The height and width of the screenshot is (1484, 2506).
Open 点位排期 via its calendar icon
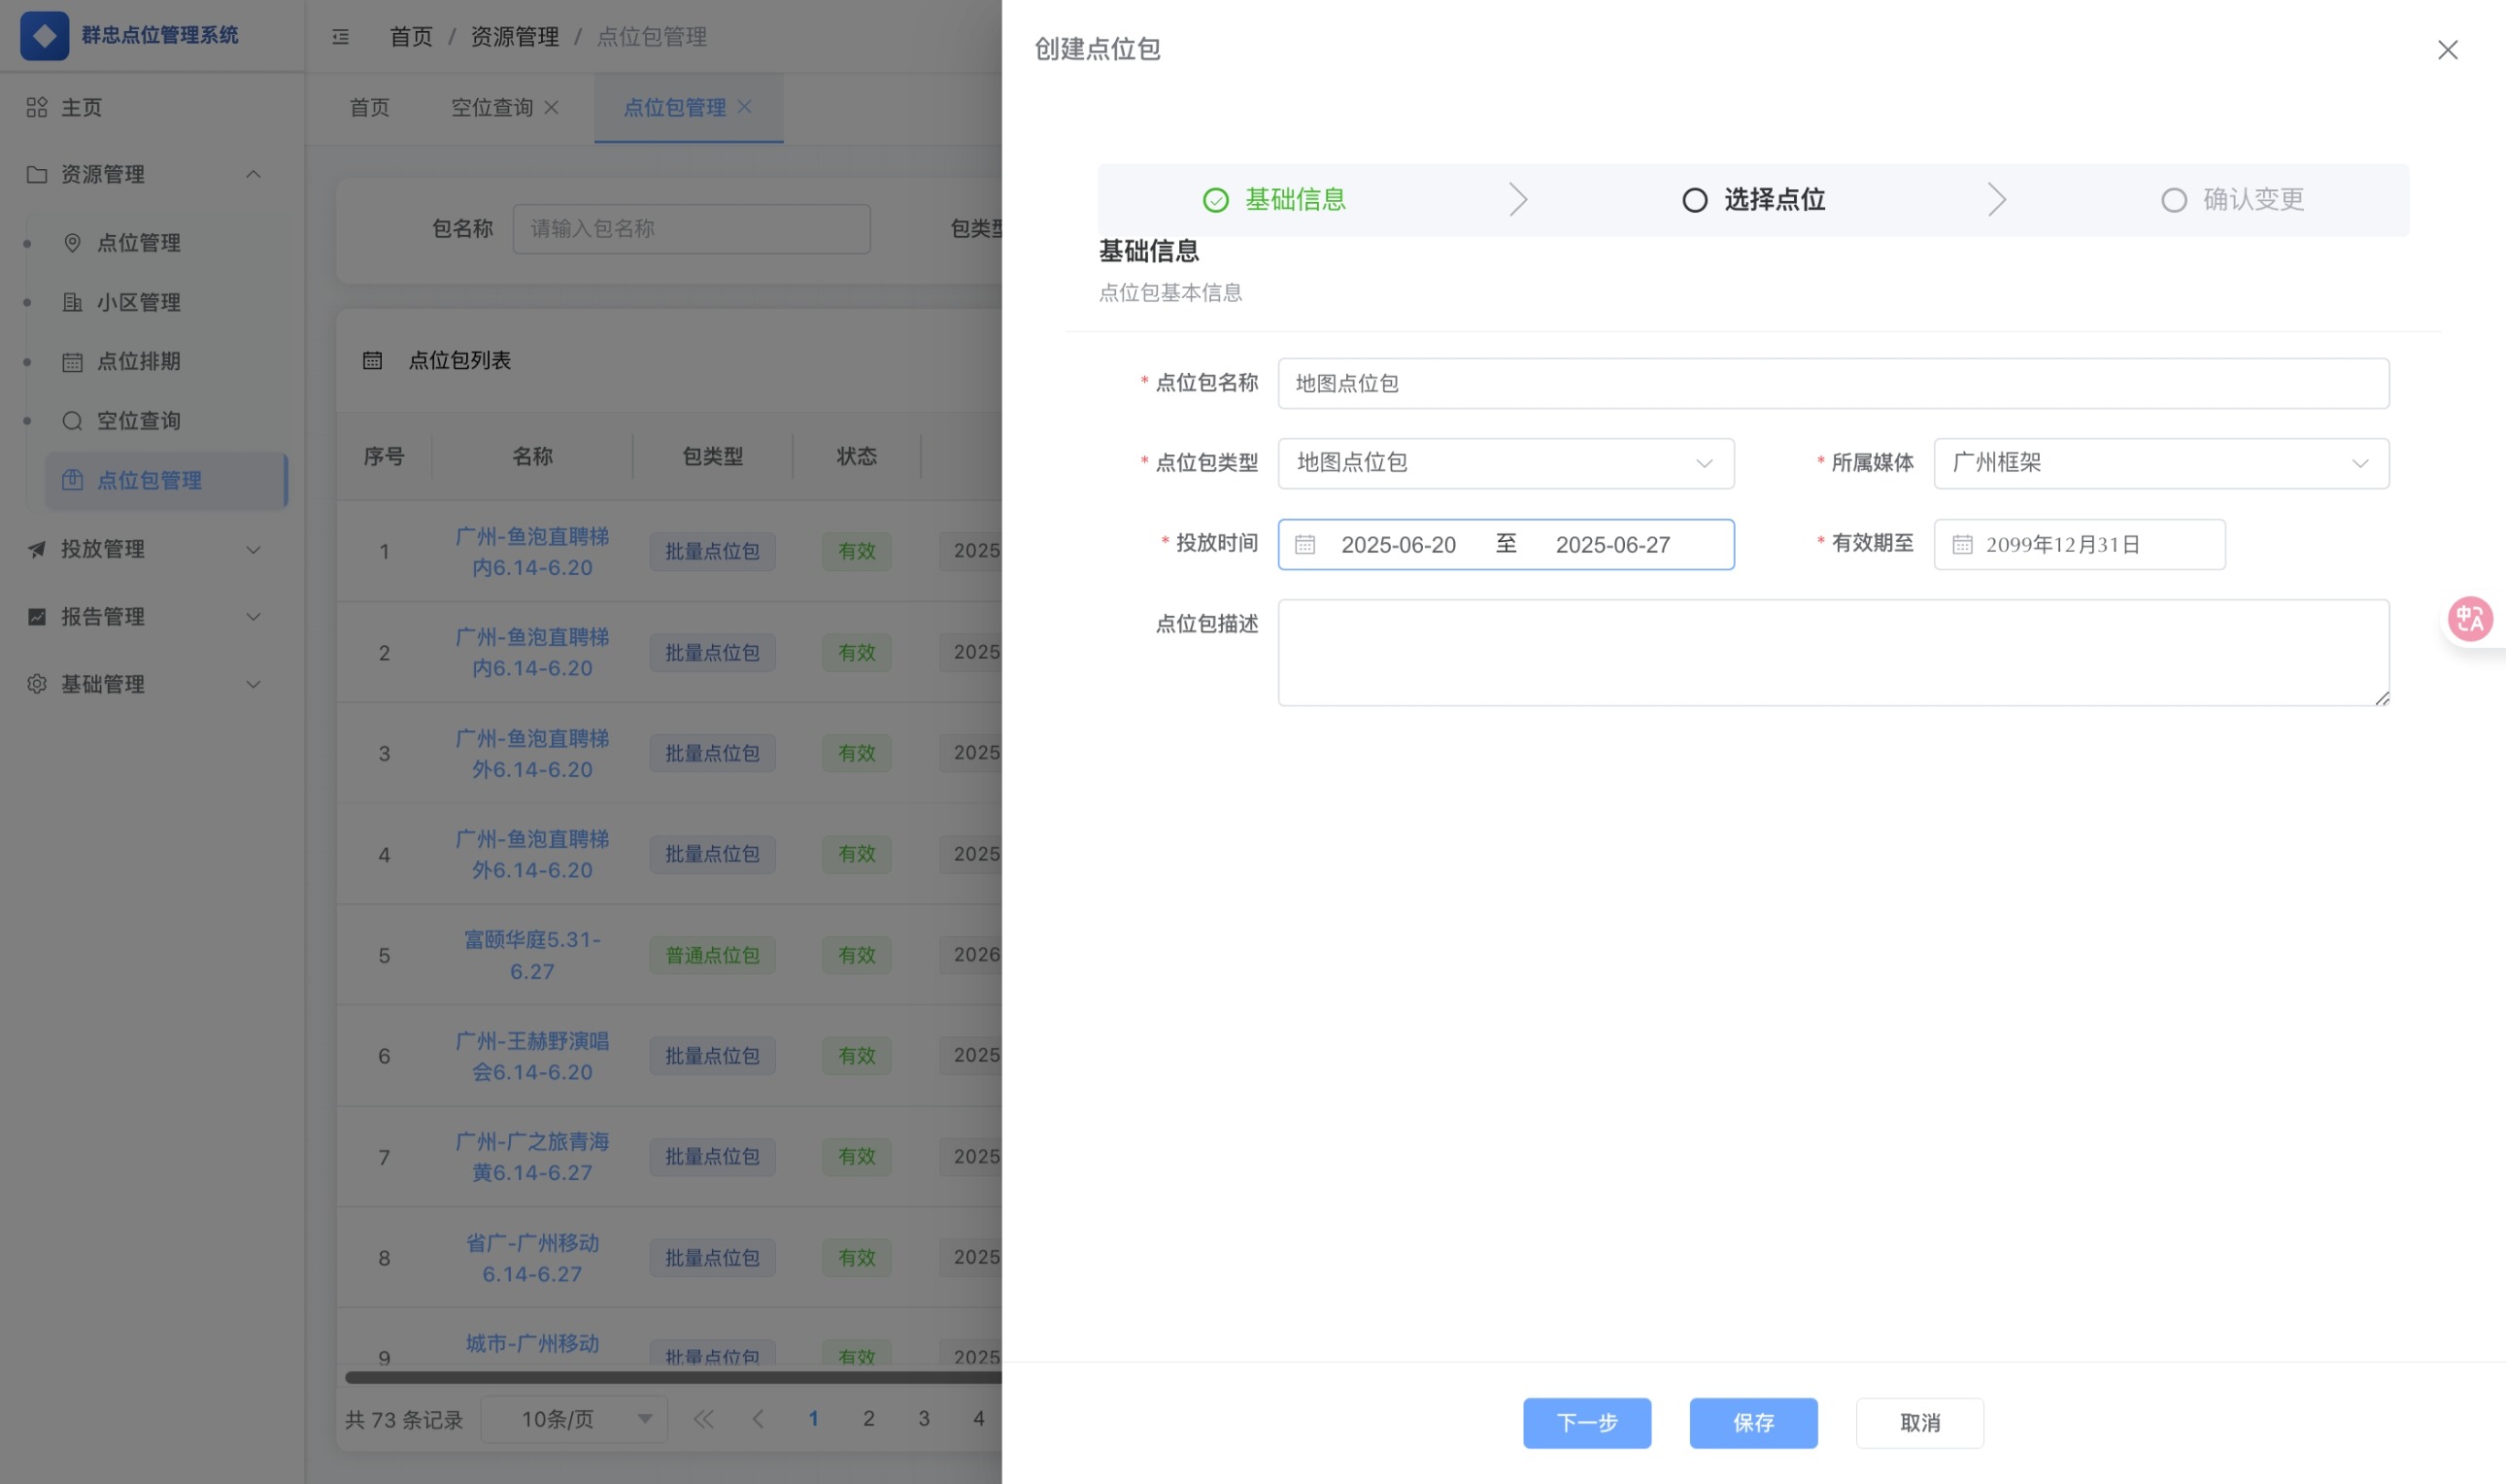(x=72, y=361)
